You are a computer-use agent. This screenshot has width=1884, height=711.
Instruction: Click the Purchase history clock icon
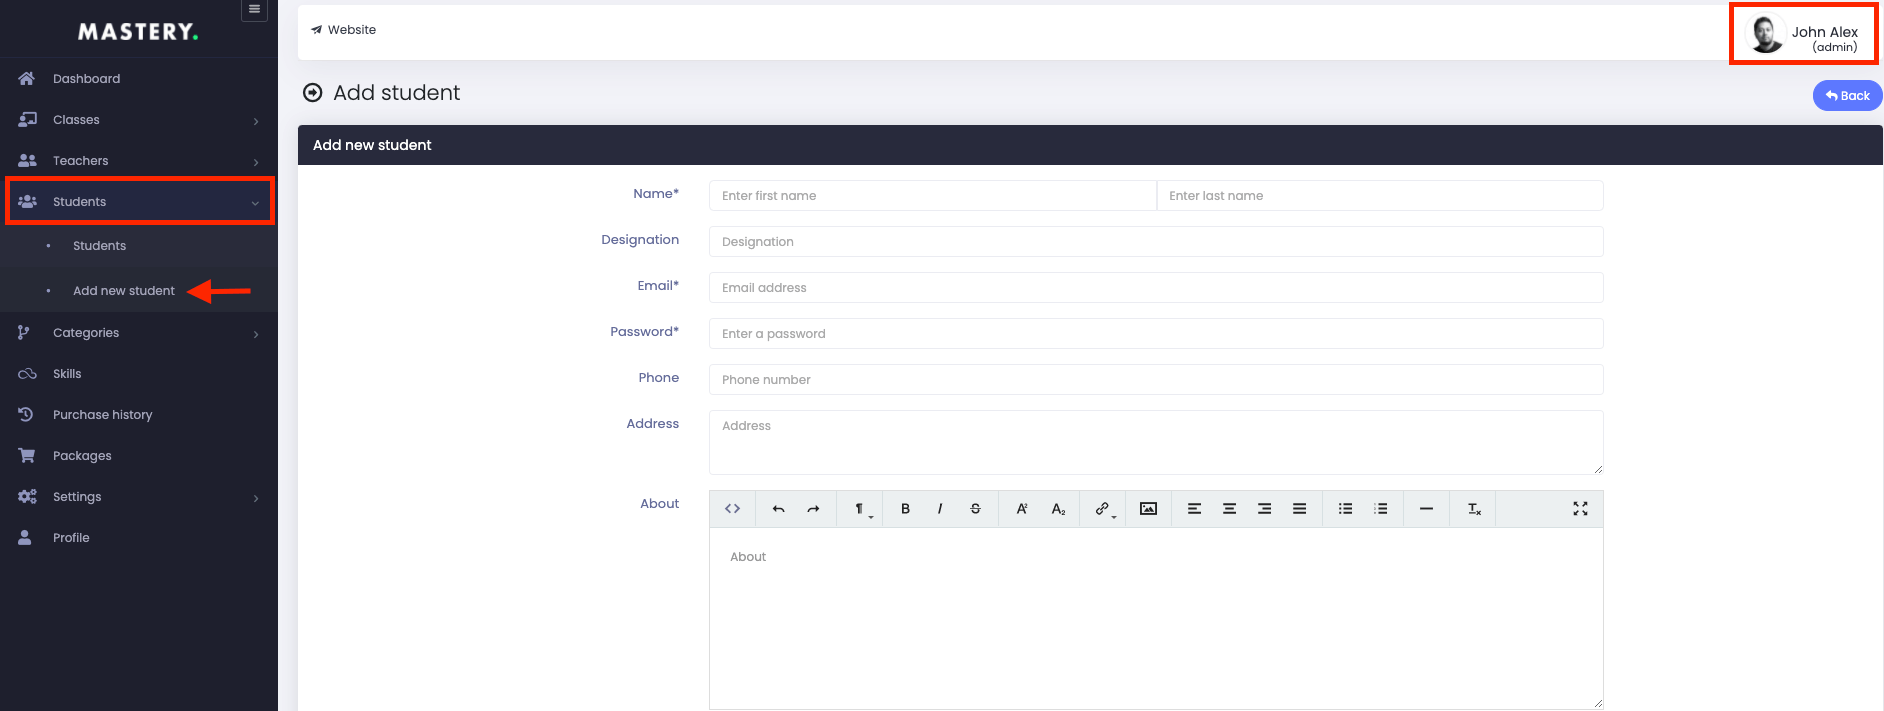point(26,414)
